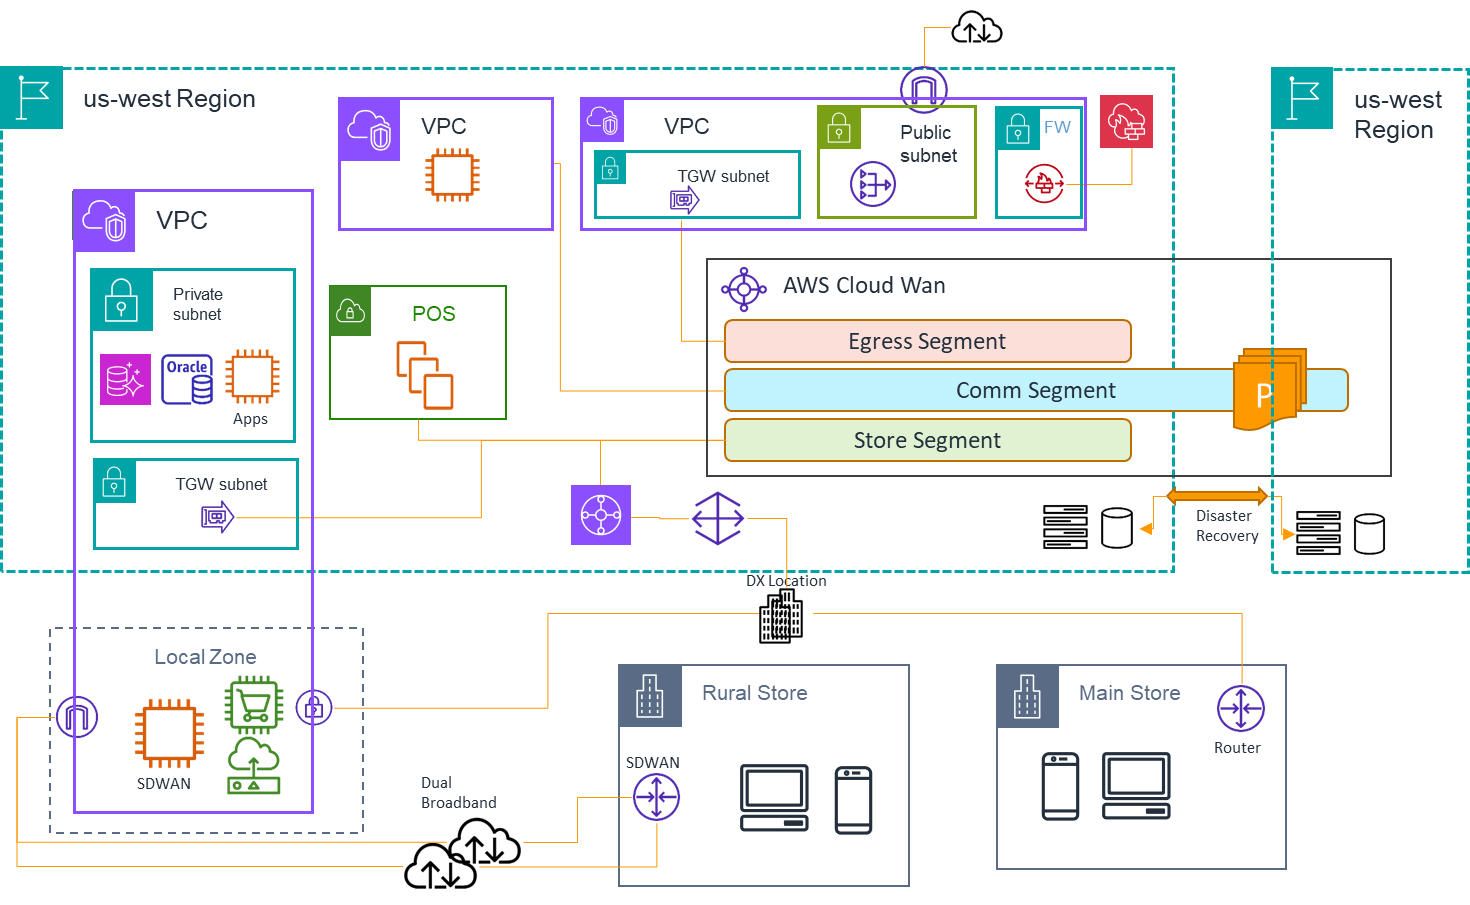Click the upper Dual Broadband cloud icon
This screenshot has height=905, width=1470.
[484, 842]
